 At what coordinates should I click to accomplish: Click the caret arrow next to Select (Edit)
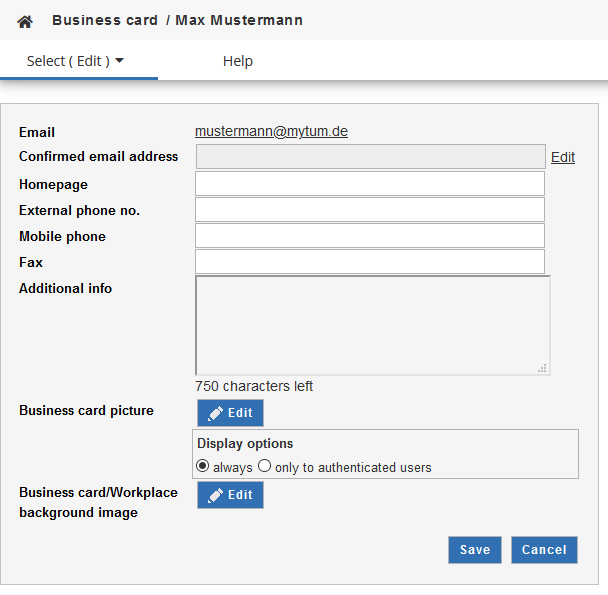[120, 61]
